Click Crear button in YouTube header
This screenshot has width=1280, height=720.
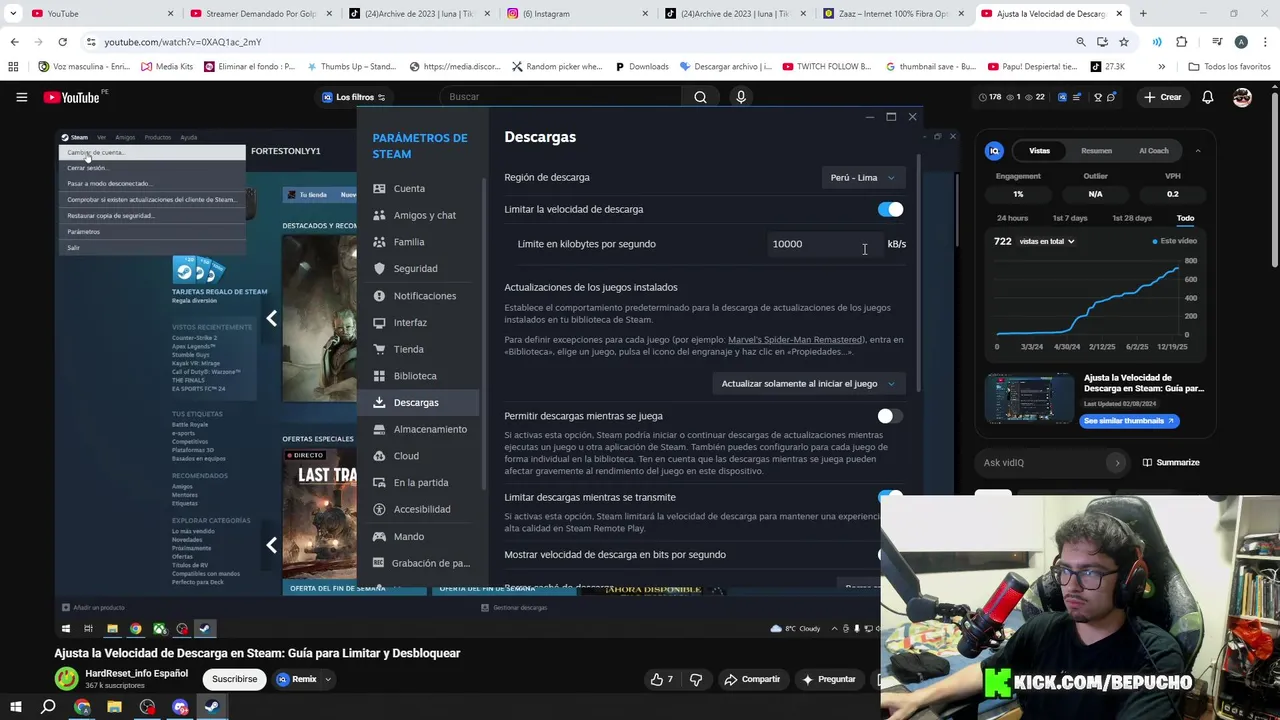[x=1163, y=97]
